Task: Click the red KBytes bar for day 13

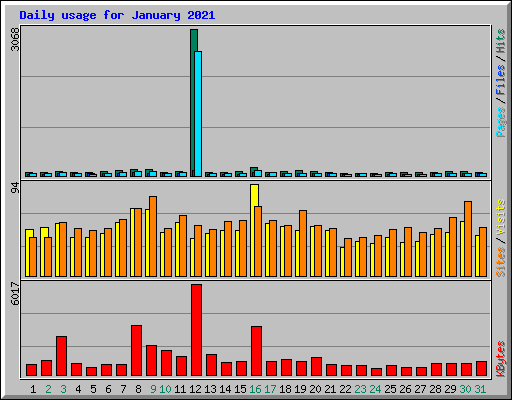Action: point(211,365)
